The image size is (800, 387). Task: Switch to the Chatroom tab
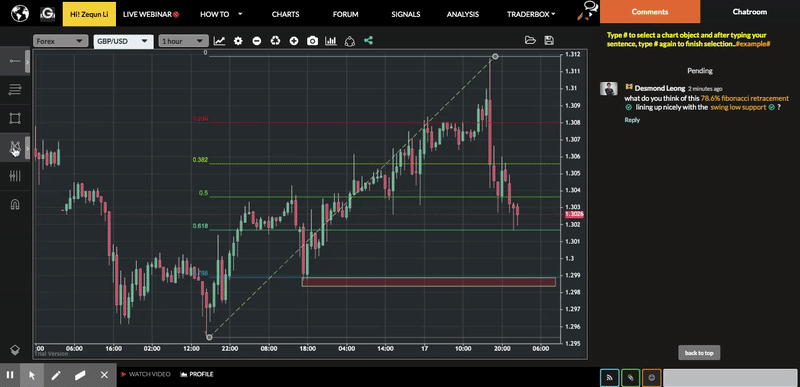(749, 12)
